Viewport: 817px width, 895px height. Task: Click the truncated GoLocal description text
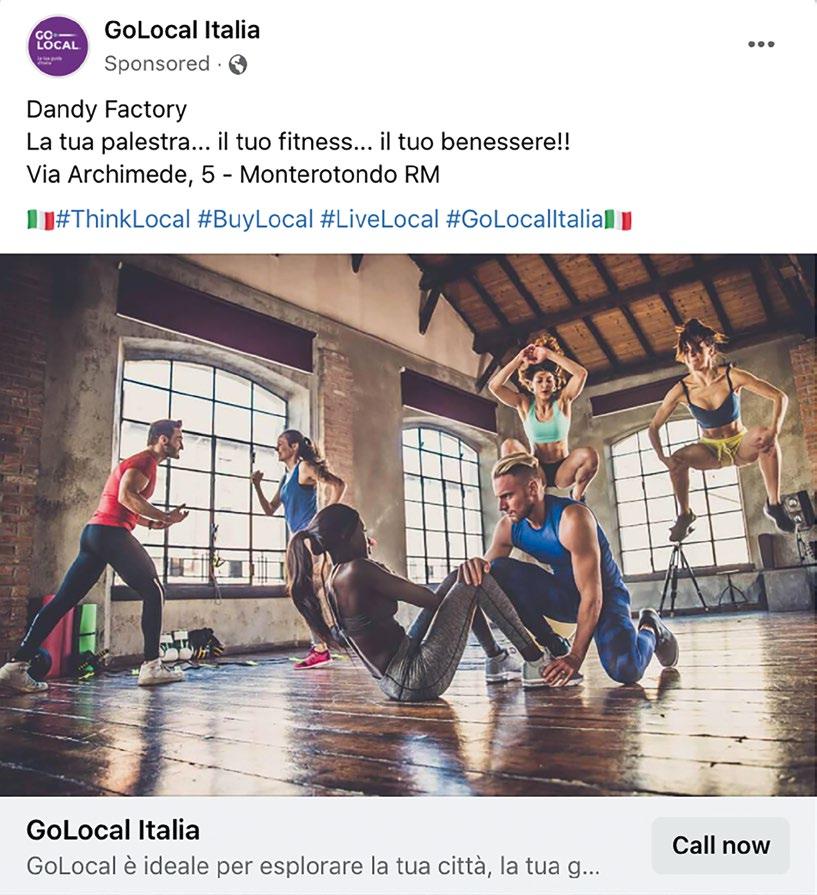[313, 866]
